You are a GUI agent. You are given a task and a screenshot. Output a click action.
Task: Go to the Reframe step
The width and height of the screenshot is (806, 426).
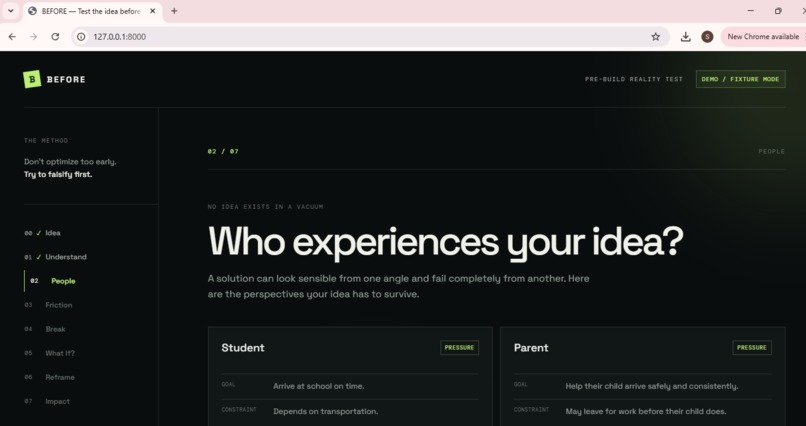tap(60, 377)
